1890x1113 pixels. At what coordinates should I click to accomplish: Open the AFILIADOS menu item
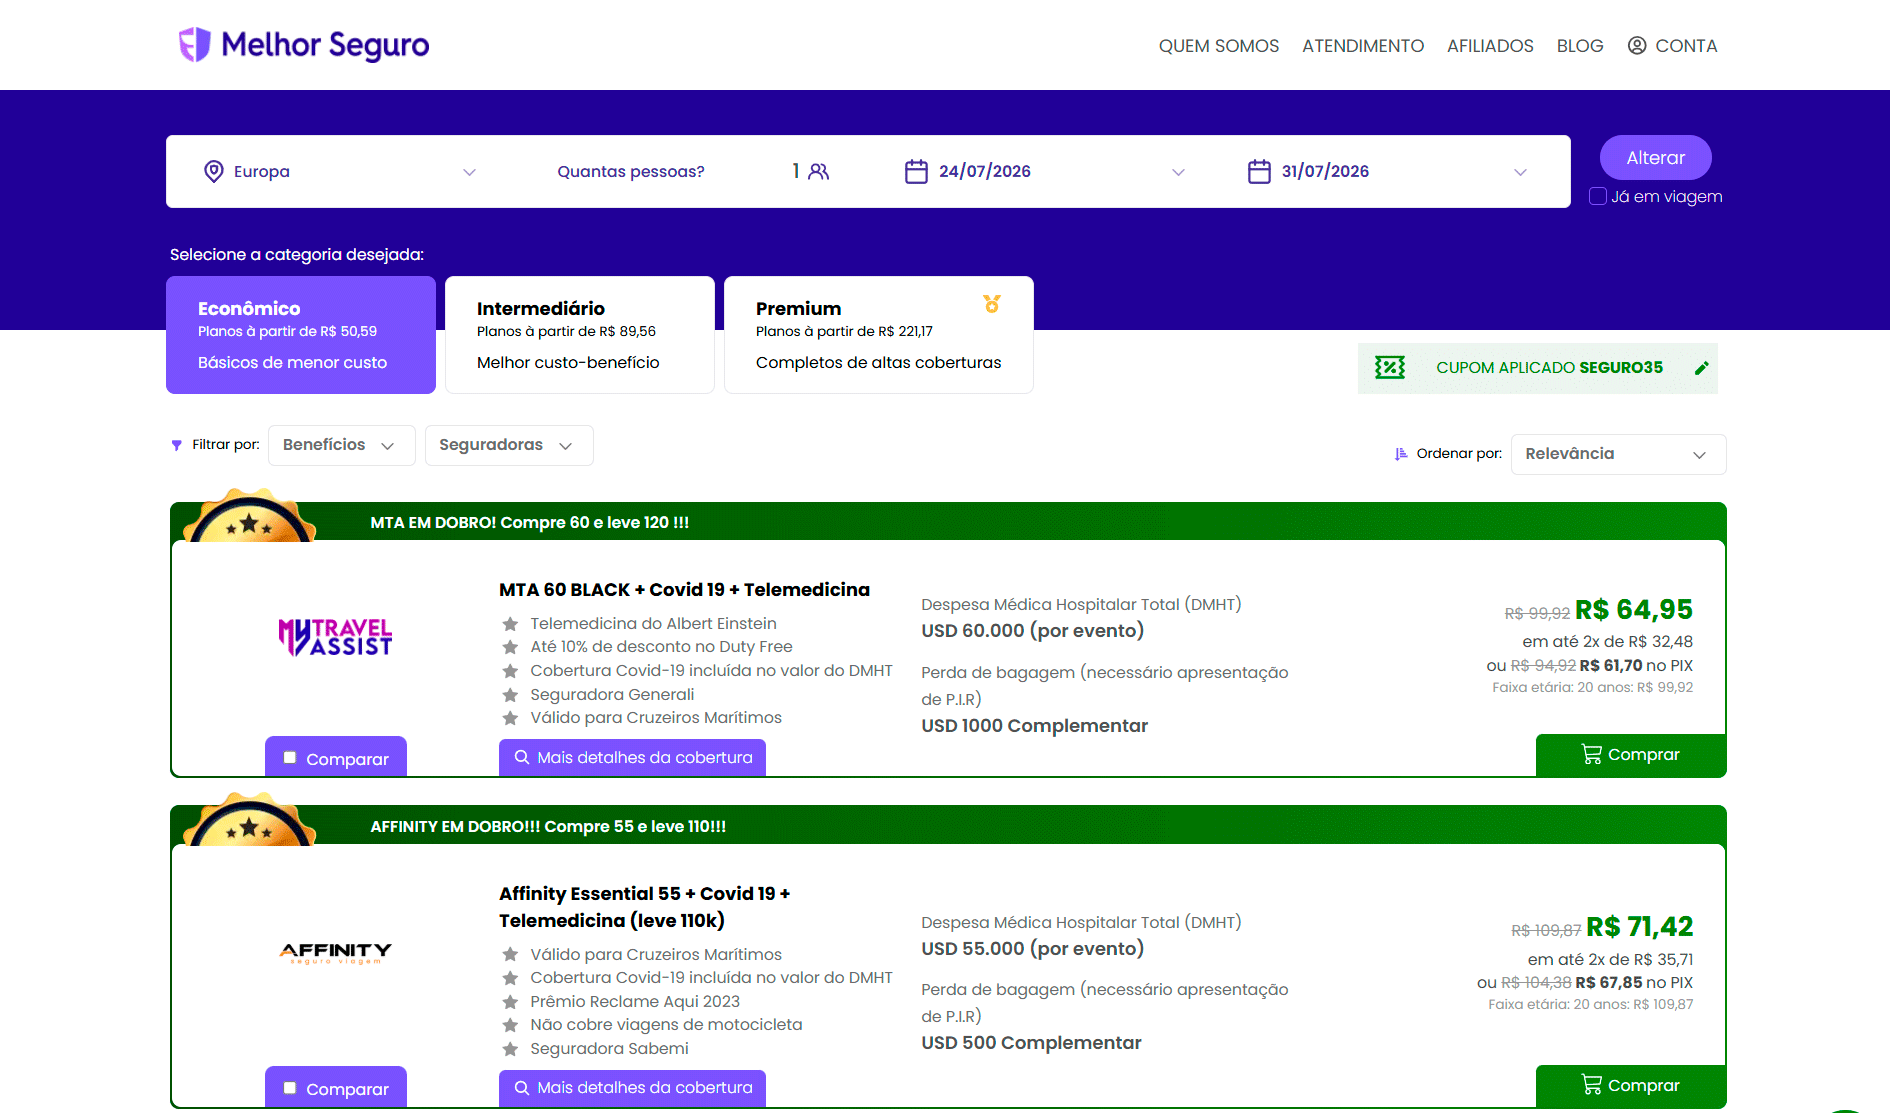coord(1490,46)
